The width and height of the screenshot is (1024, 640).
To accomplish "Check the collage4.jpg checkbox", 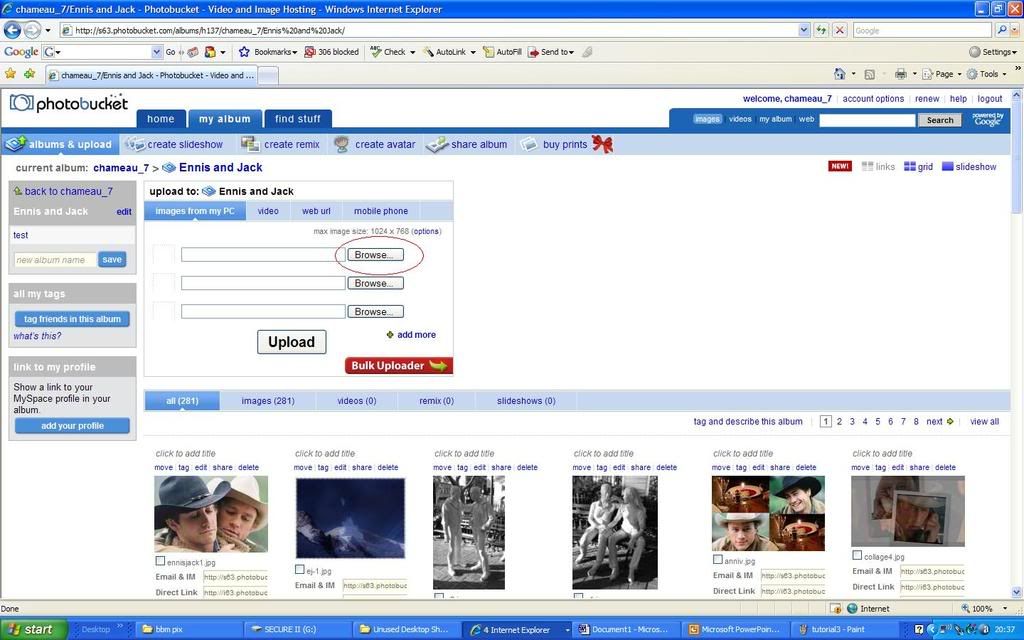I will point(857,555).
